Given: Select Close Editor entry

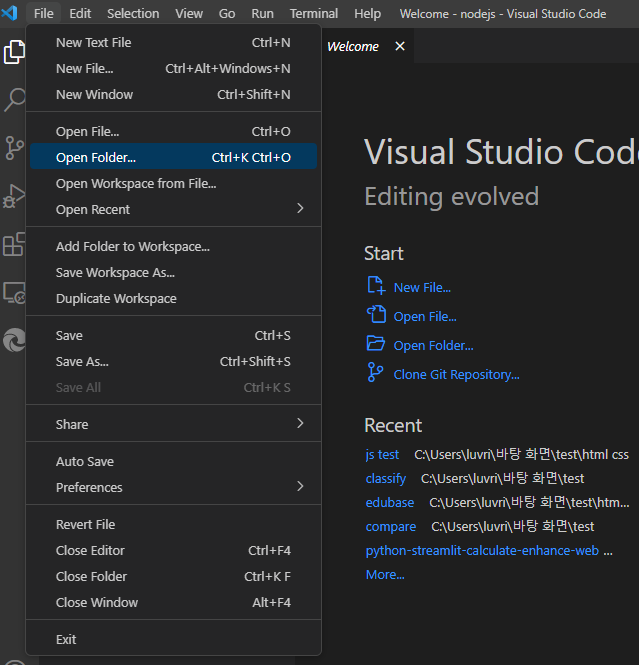Looking at the screenshot, I should [173, 550].
